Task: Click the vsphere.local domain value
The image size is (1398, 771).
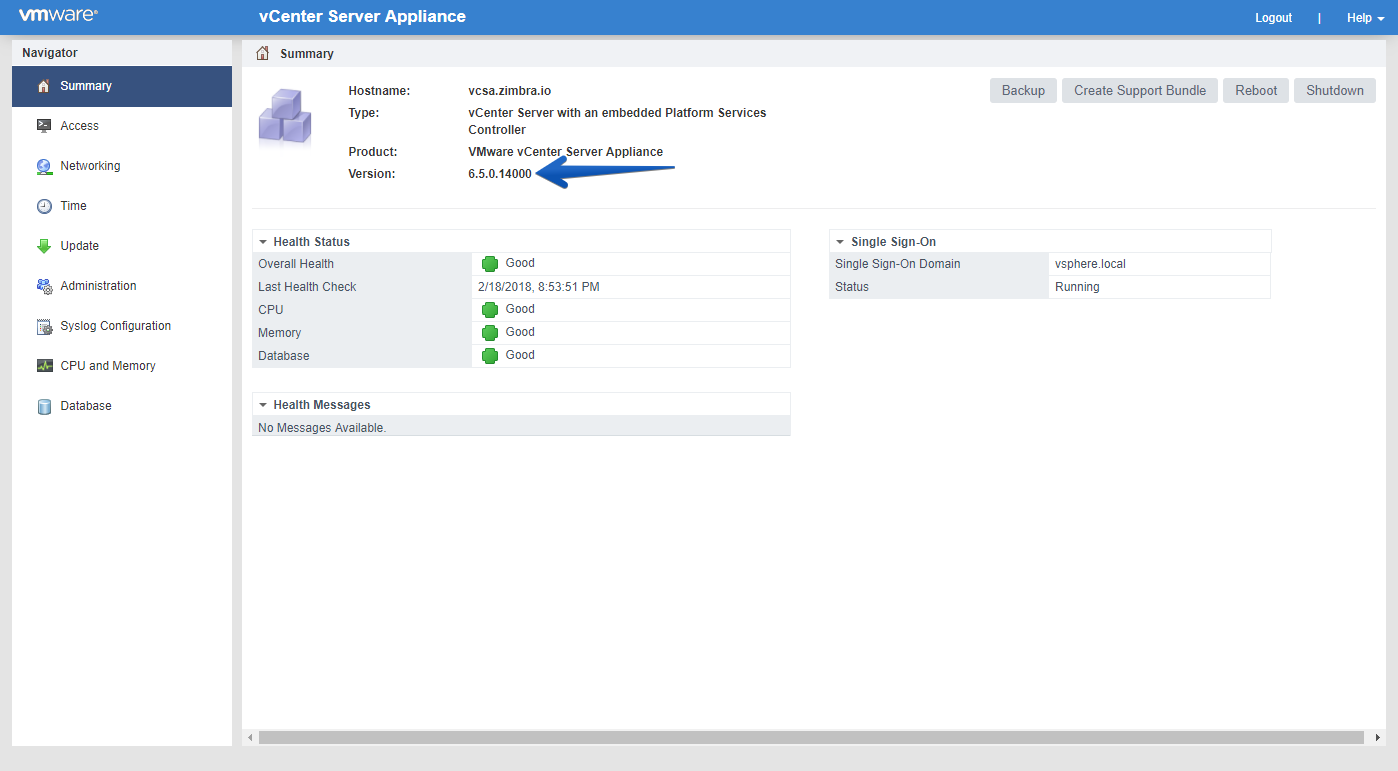Action: point(1090,264)
